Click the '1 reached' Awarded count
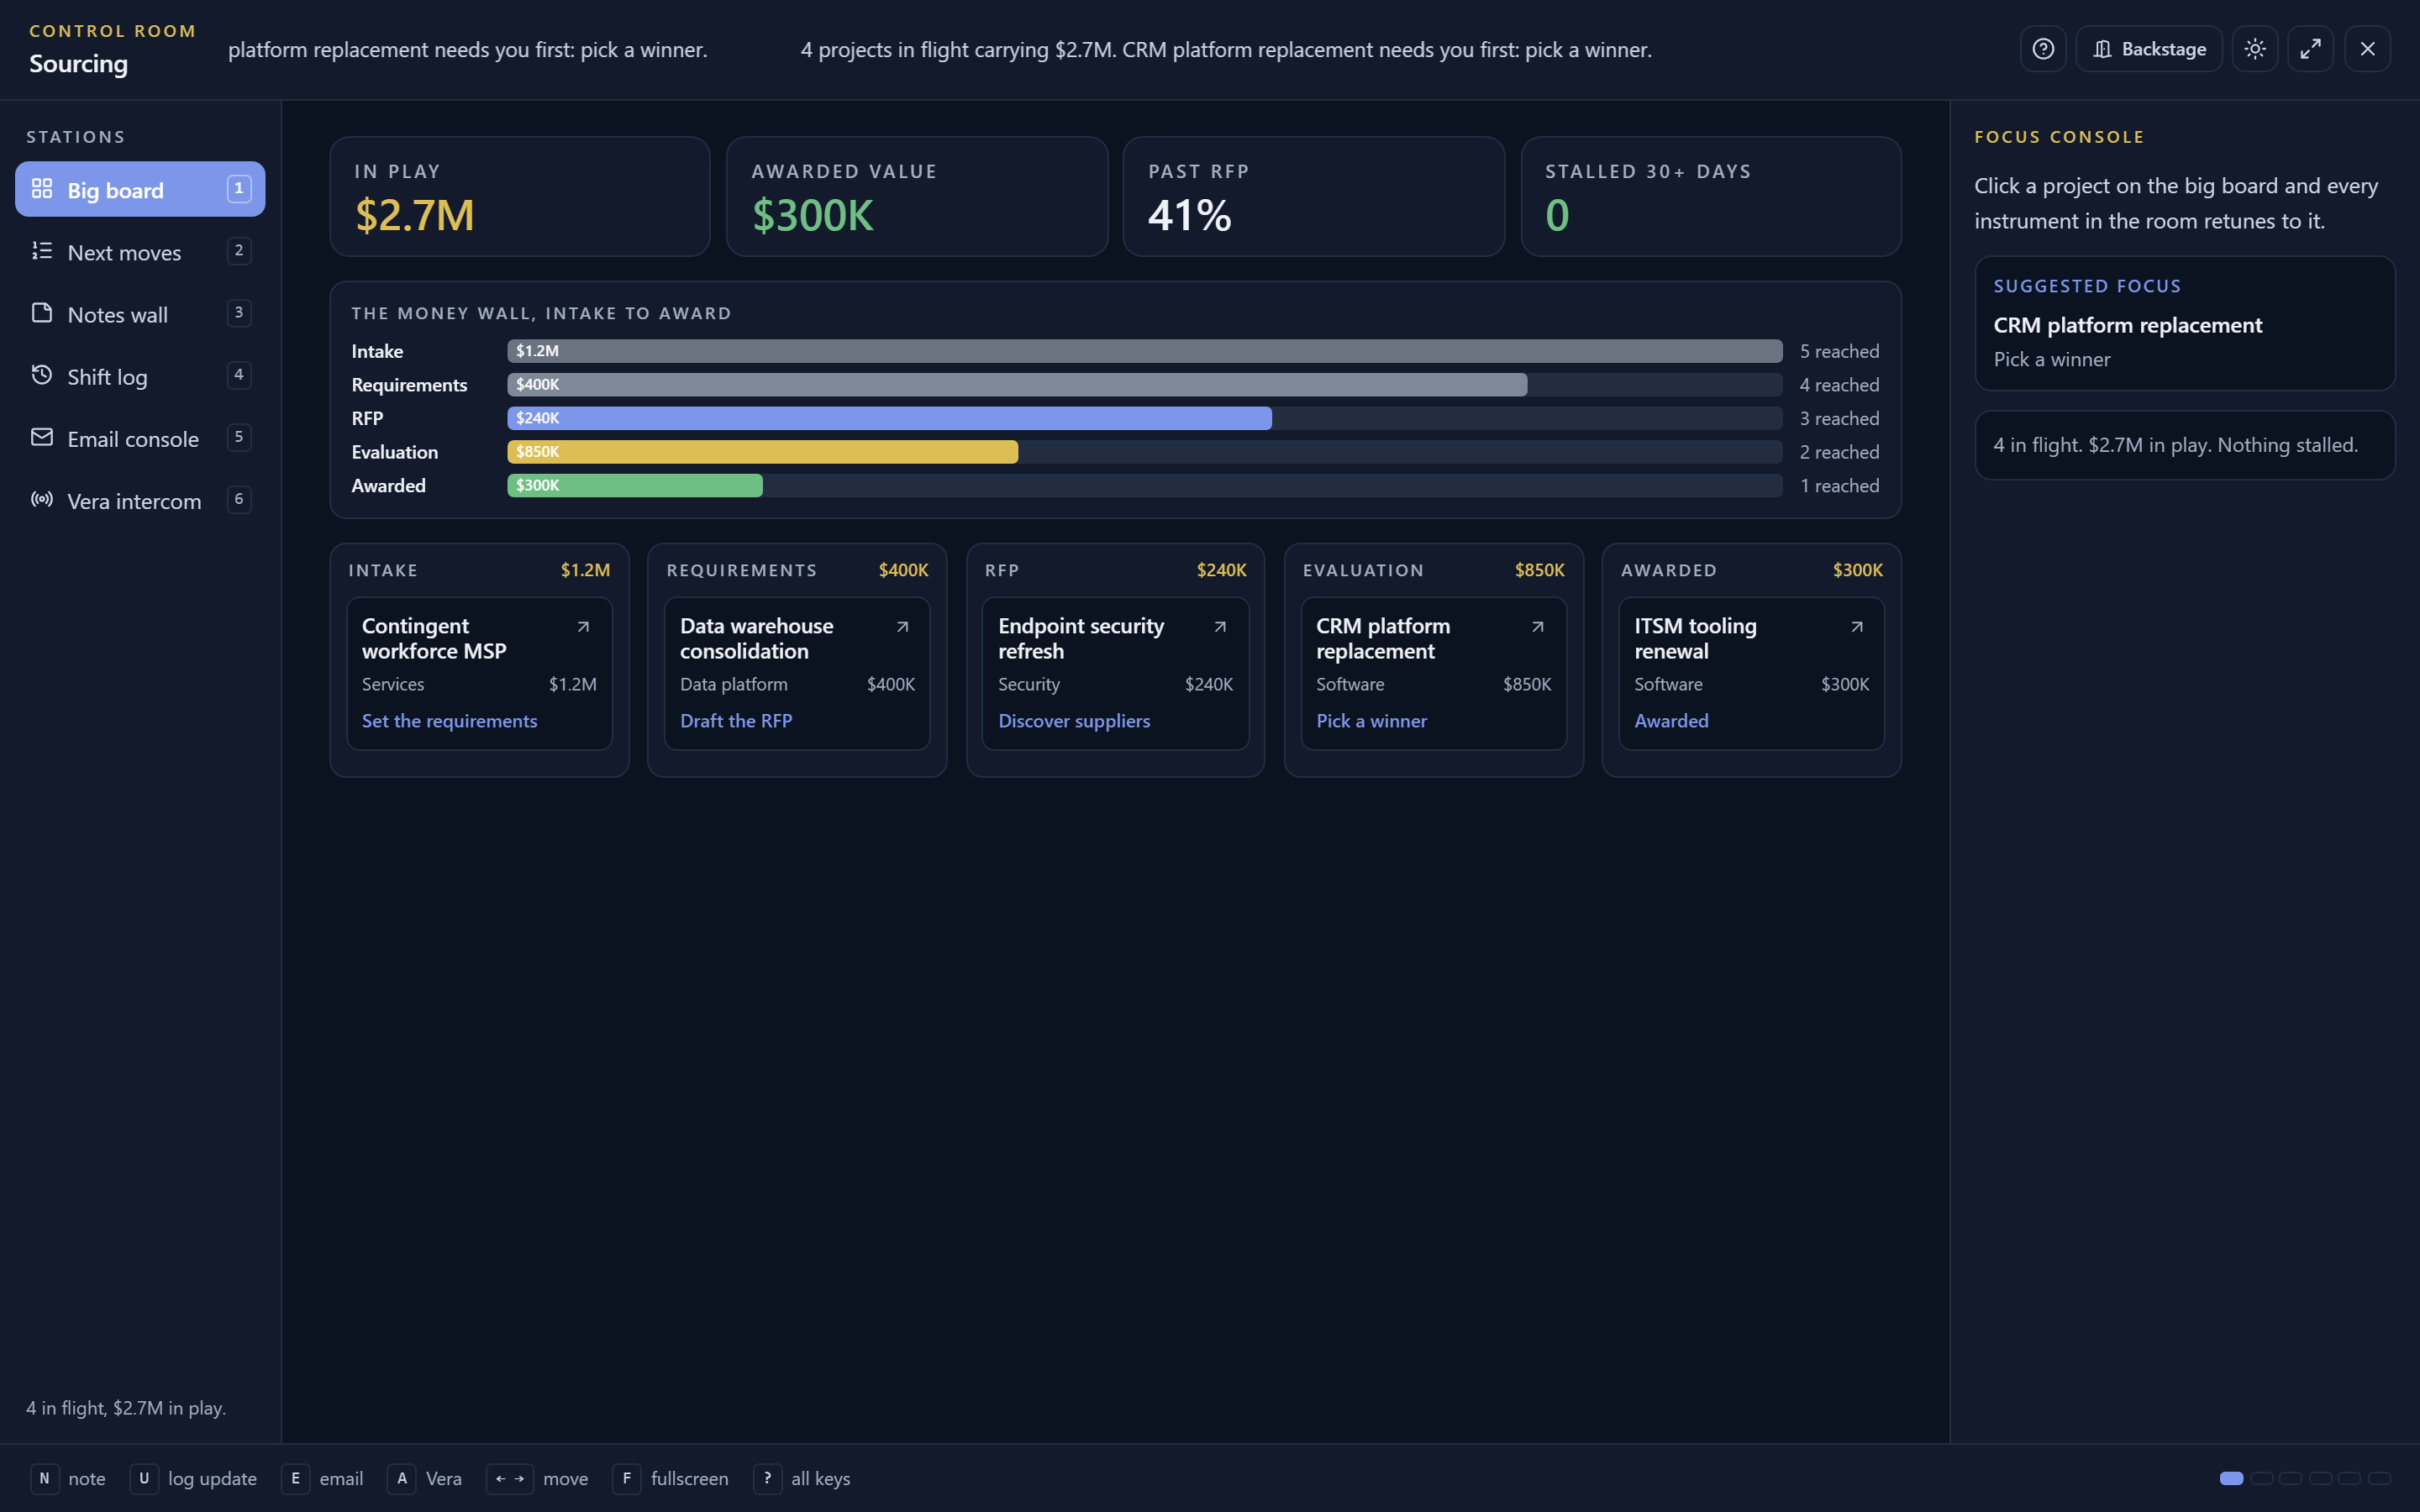2420x1512 pixels. pos(1839,486)
